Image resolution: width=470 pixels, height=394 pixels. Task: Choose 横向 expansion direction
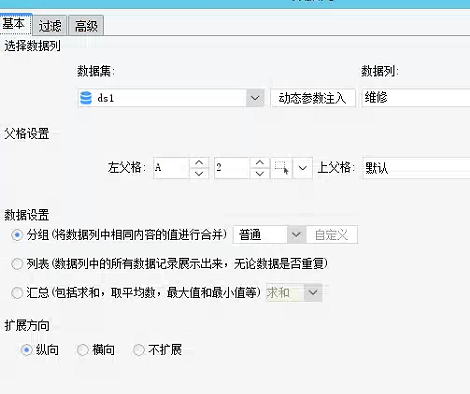82,350
